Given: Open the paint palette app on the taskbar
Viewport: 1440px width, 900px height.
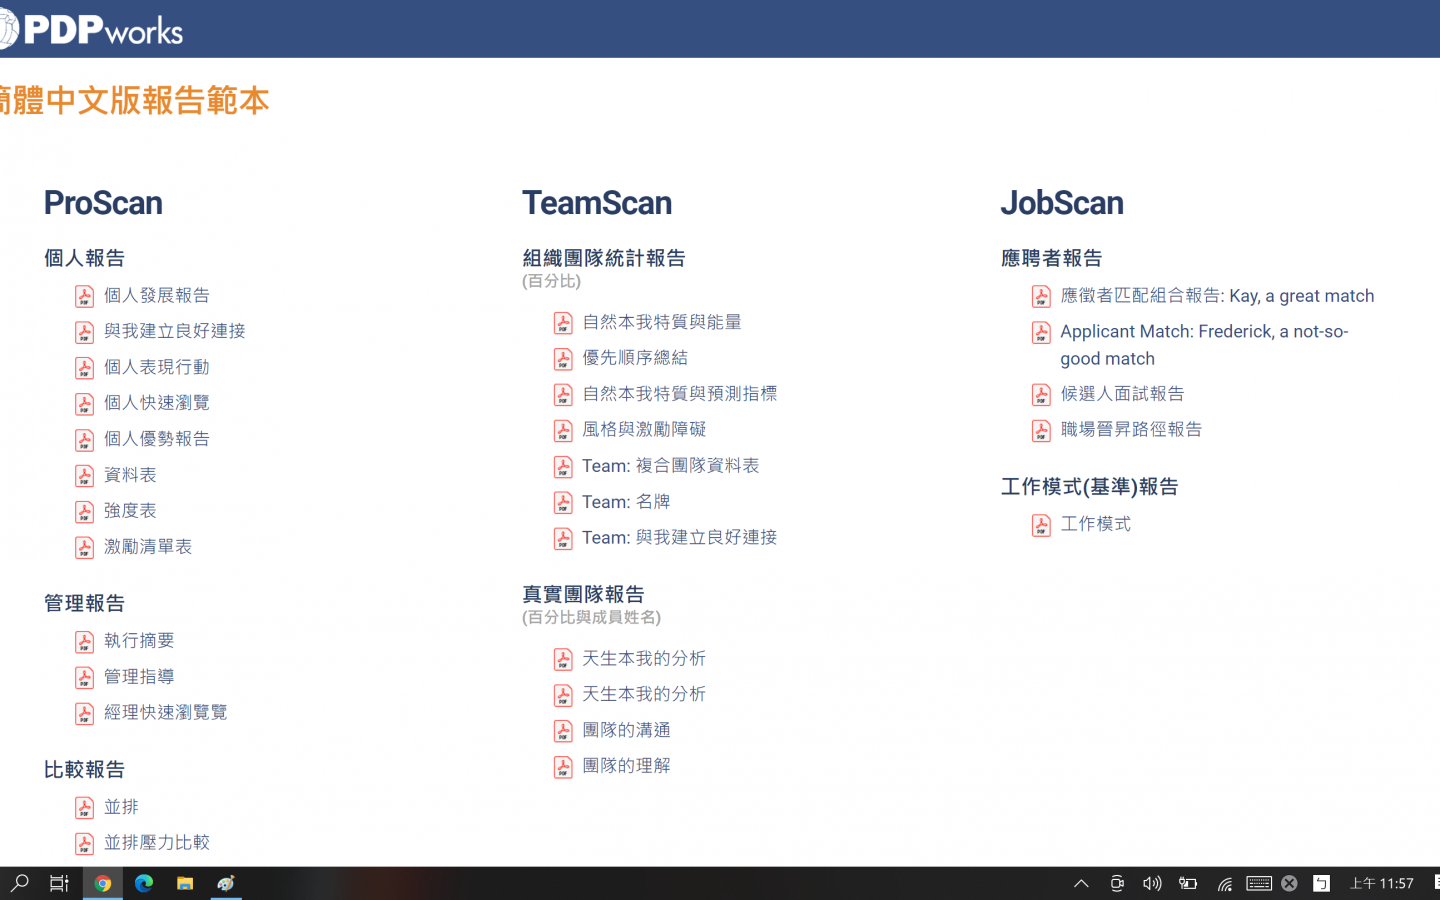Looking at the screenshot, I should pyautogui.click(x=226, y=883).
